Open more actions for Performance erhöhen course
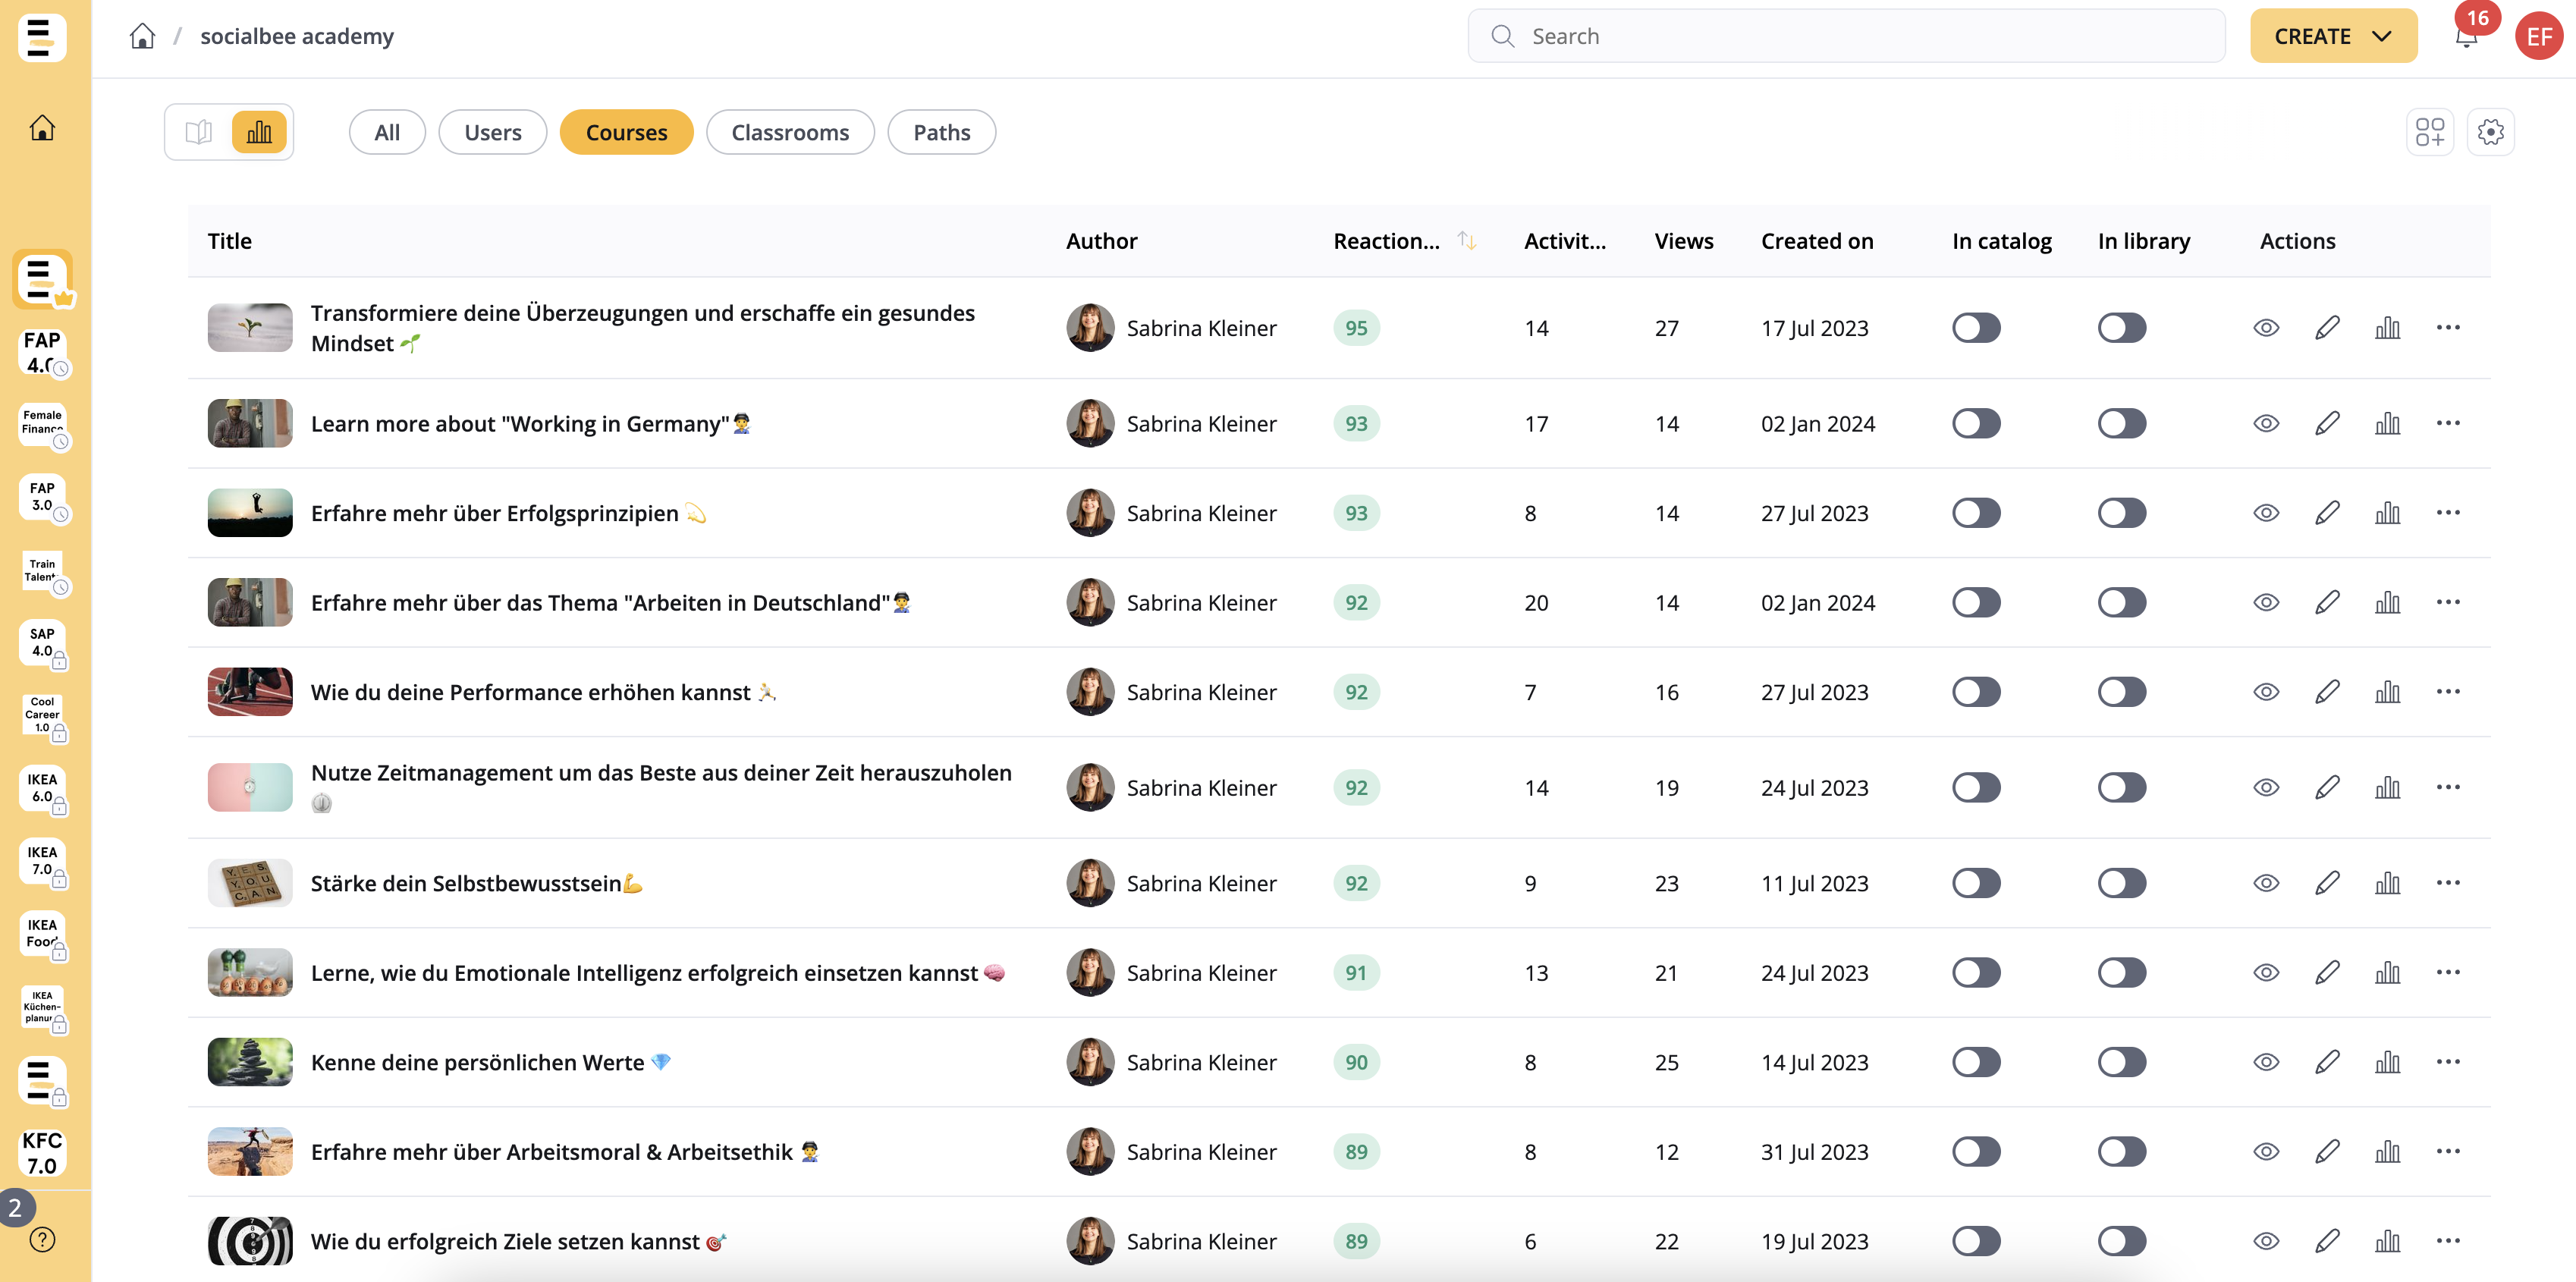 (2448, 692)
